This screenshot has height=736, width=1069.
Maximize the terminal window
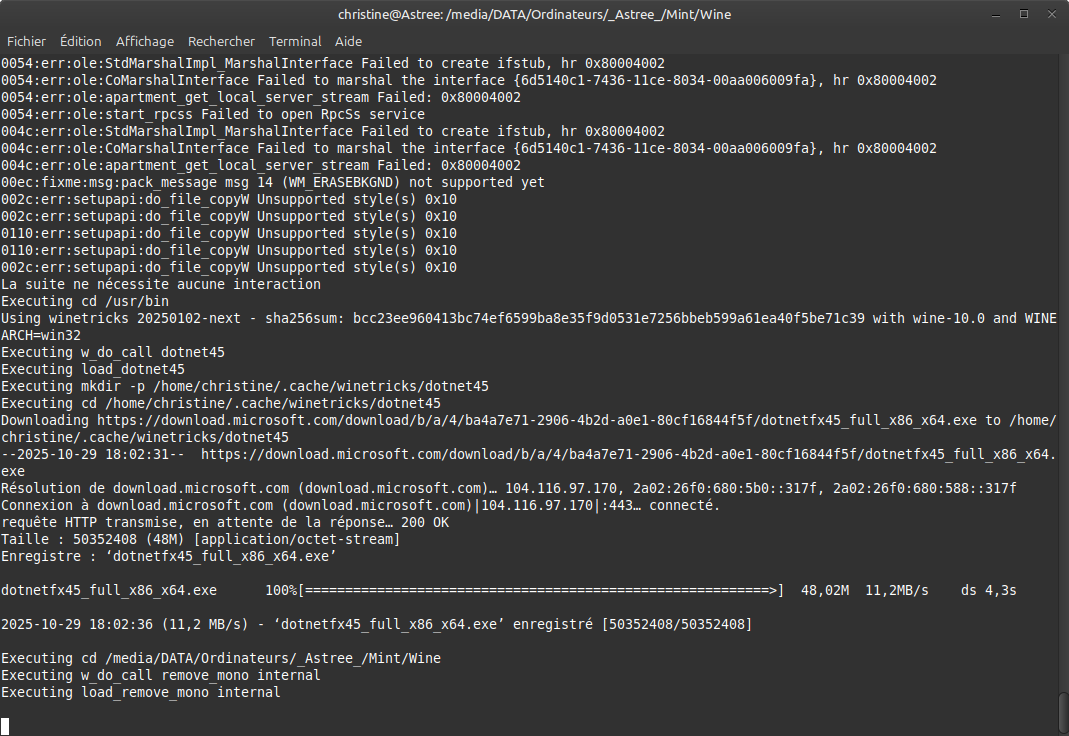click(x=1024, y=14)
